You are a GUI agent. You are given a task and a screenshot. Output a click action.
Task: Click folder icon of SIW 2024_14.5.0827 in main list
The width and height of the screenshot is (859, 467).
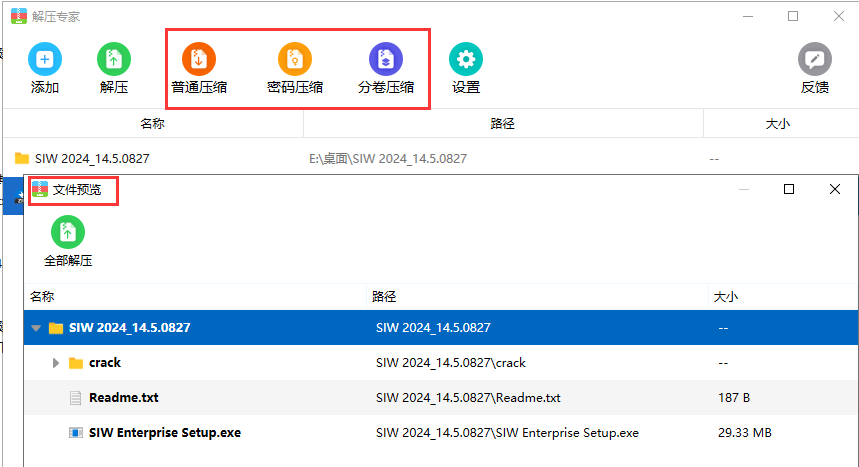pyautogui.click(x=22, y=158)
